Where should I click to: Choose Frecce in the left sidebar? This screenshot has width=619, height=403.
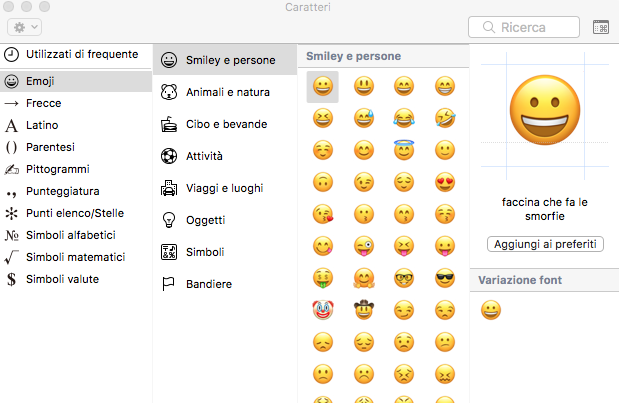click(76, 103)
